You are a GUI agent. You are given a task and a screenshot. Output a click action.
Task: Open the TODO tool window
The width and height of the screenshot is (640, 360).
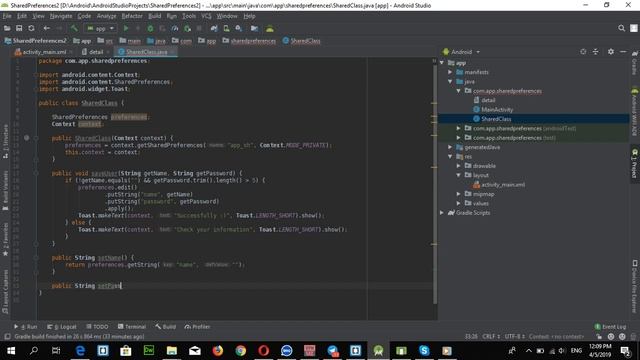(97, 327)
